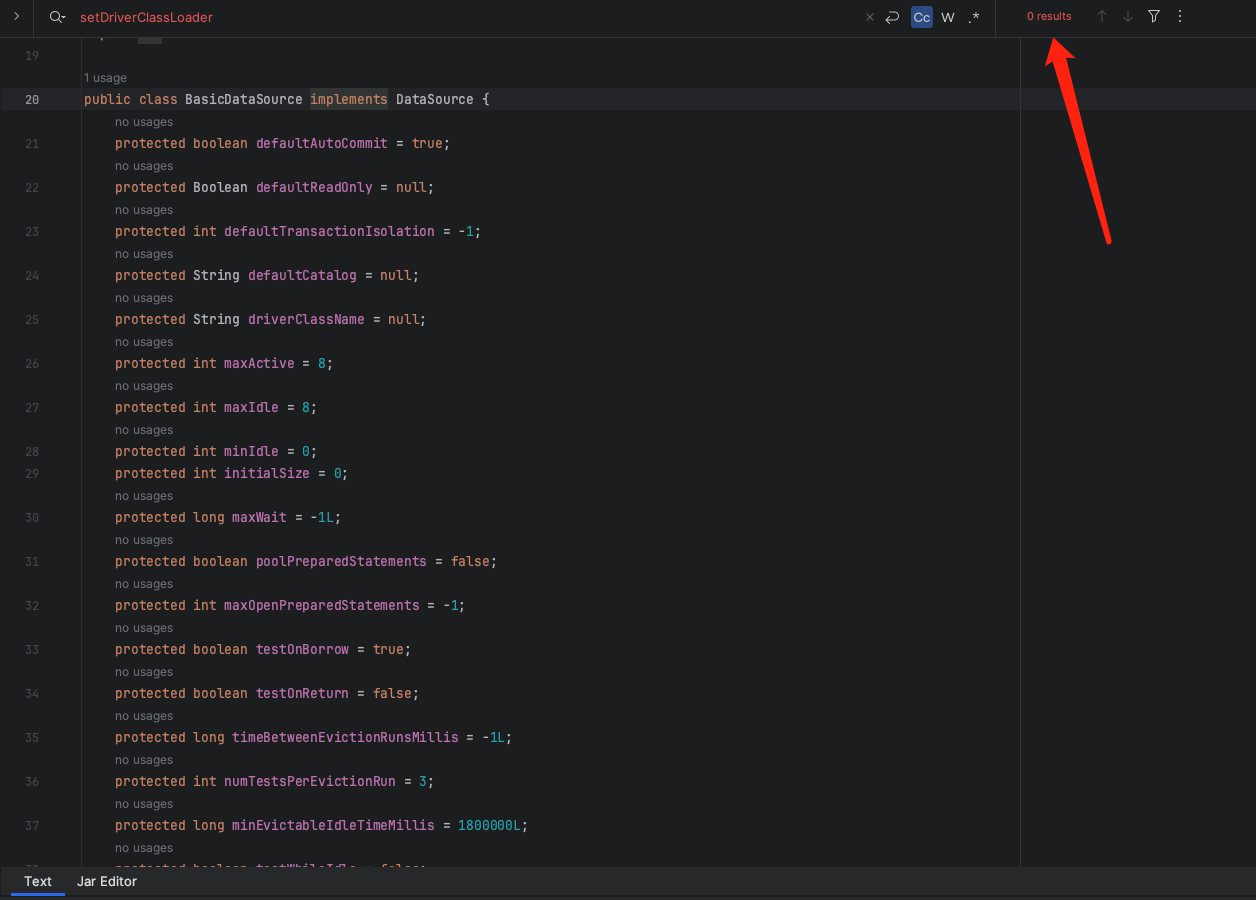Click line number 25 in gutter

(x=32, y=319)
